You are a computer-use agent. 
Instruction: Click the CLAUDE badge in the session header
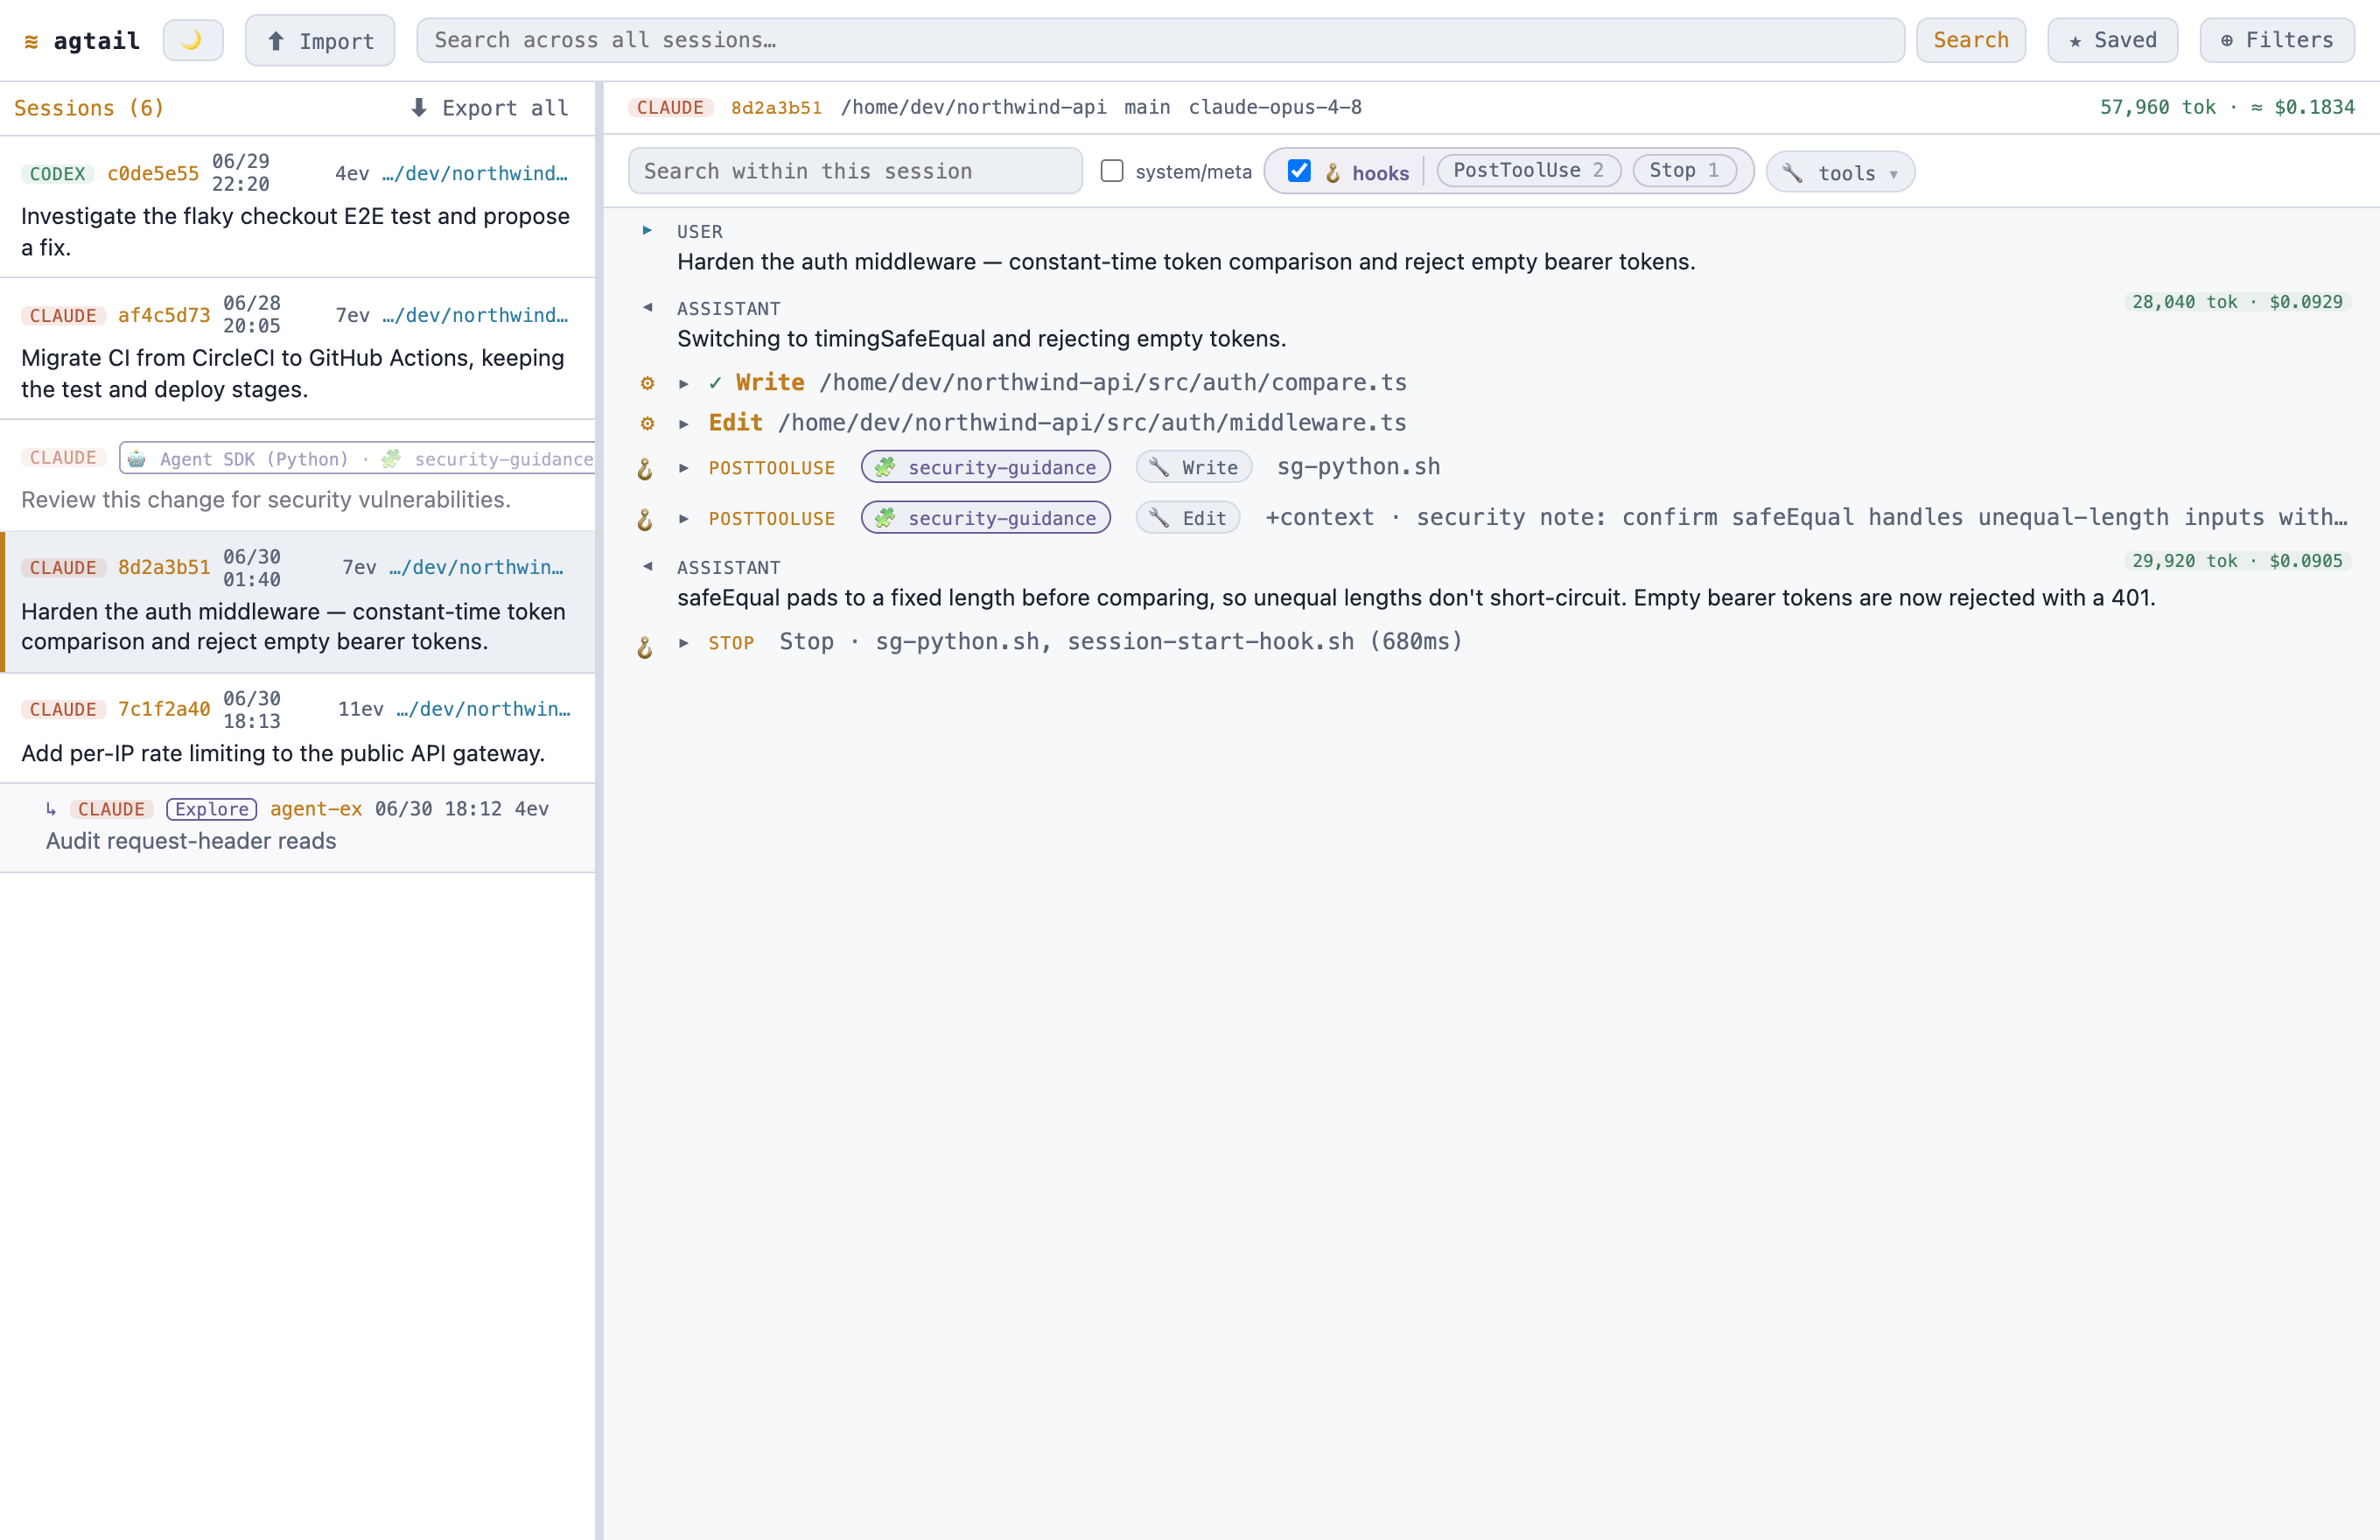670,107
